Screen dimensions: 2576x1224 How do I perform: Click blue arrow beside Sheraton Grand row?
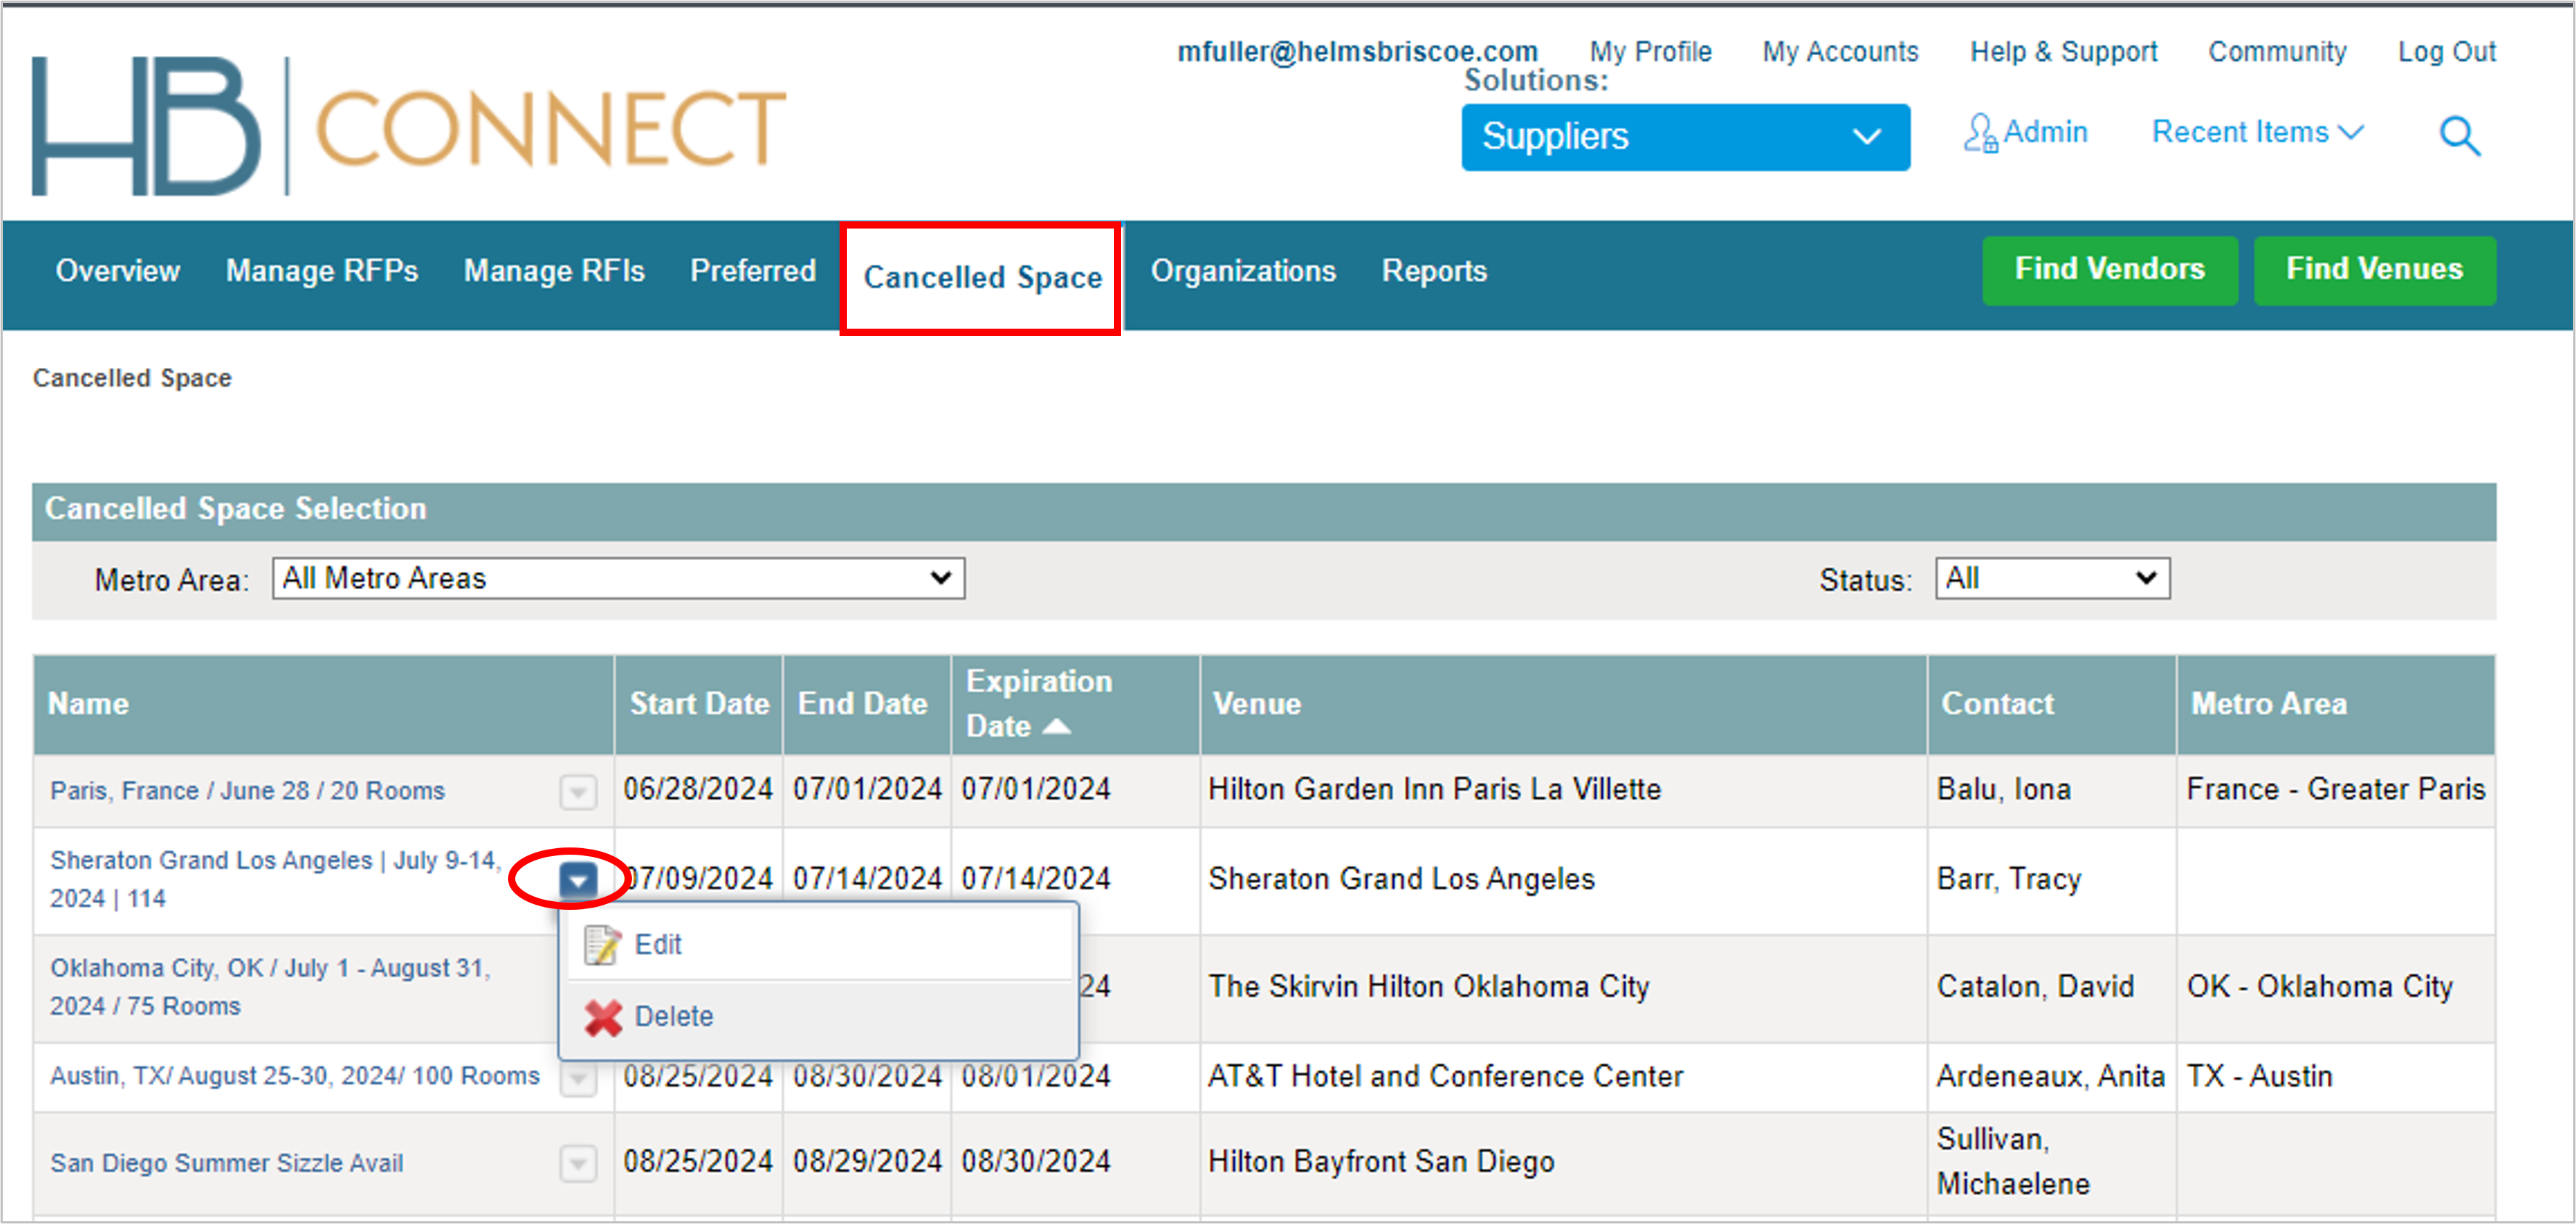coord(578,880)
